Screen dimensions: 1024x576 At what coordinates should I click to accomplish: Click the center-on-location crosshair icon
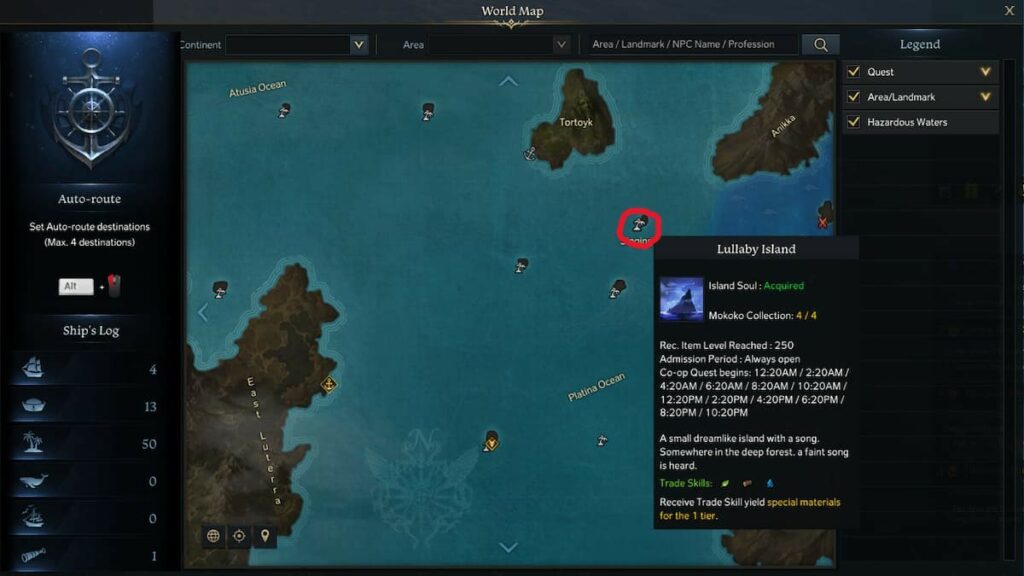point(239,536)
